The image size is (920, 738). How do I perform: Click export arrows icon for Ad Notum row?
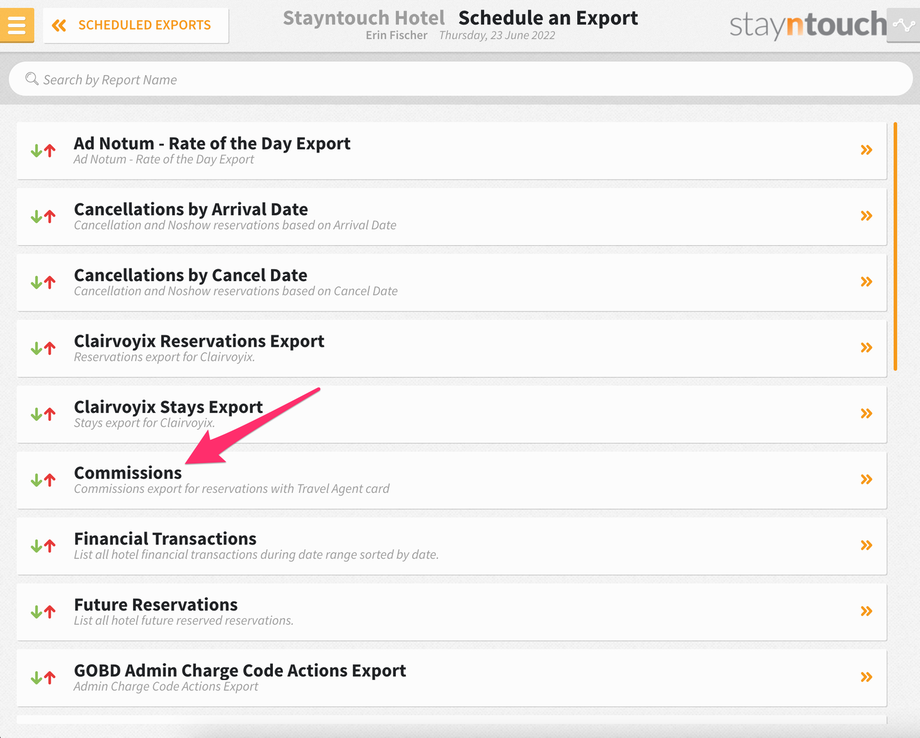coord(43,151)
